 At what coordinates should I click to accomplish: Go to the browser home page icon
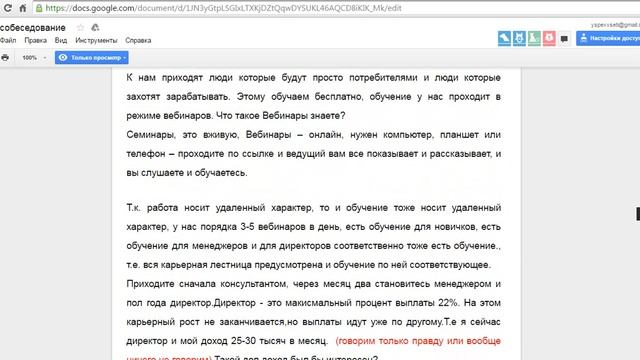[x=22, y=8]
